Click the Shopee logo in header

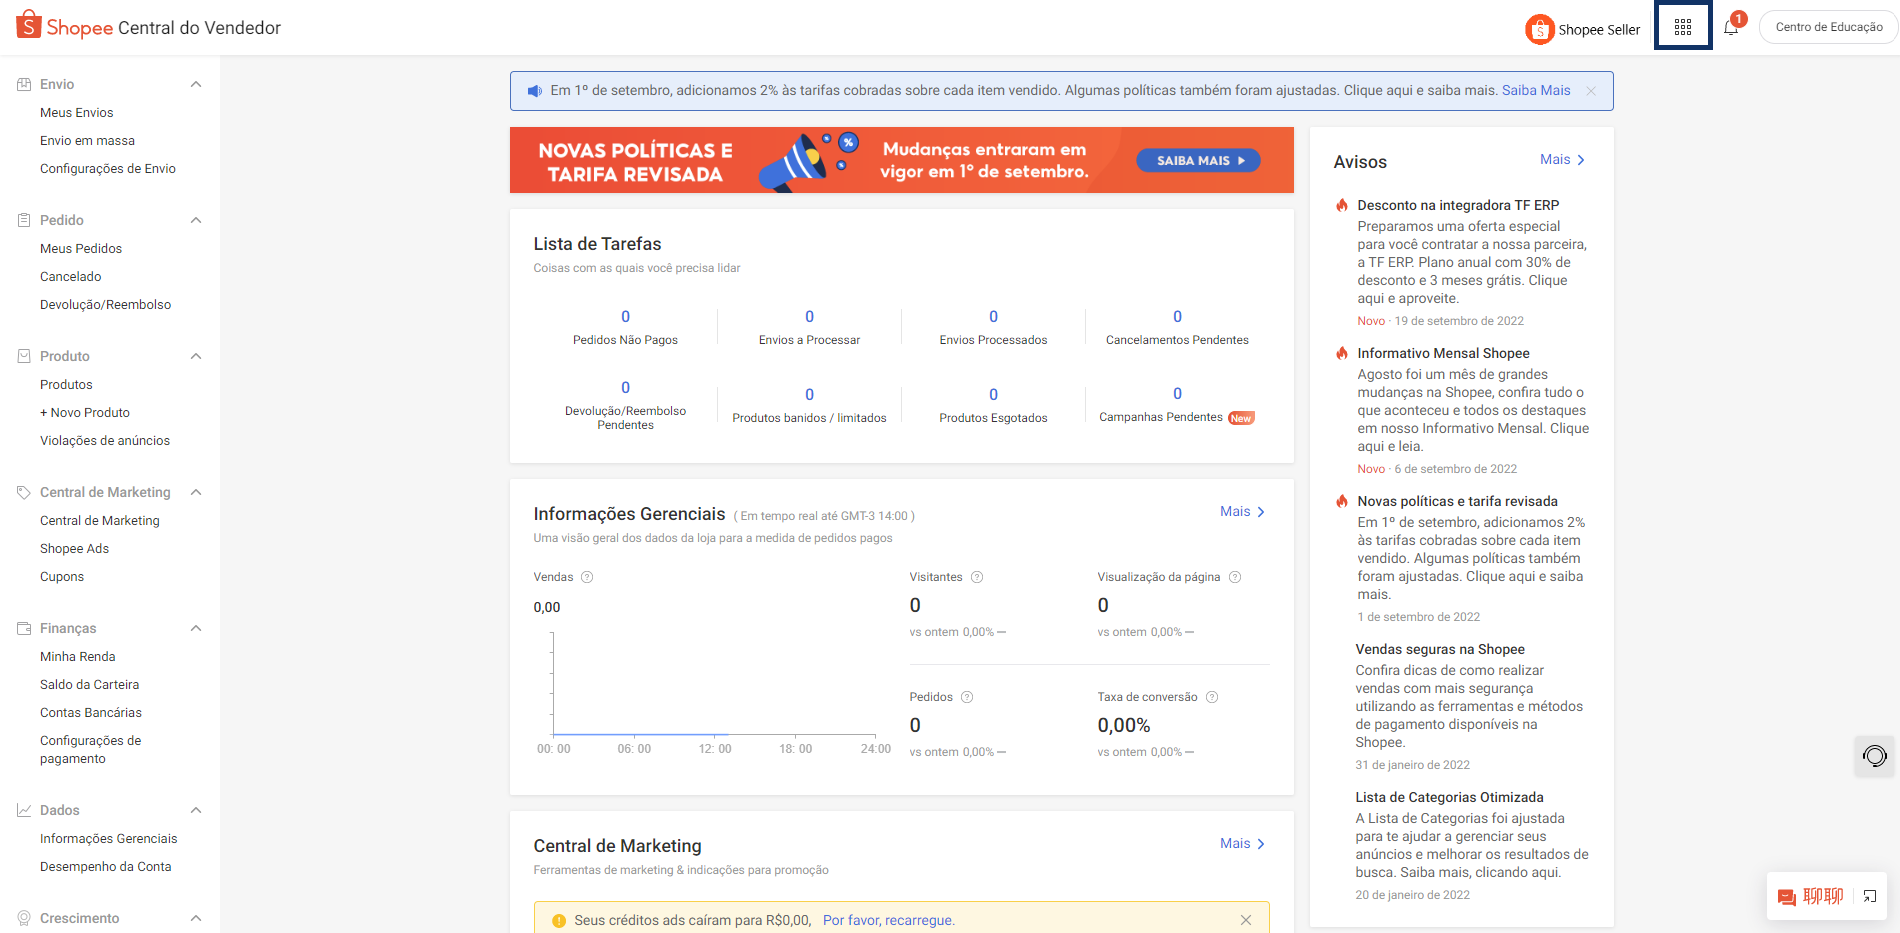click(65, 27)
